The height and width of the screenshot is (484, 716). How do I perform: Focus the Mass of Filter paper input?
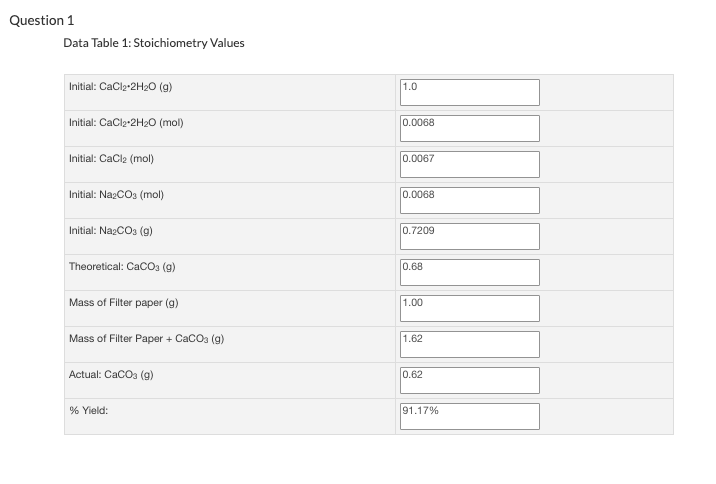[469, 309]
